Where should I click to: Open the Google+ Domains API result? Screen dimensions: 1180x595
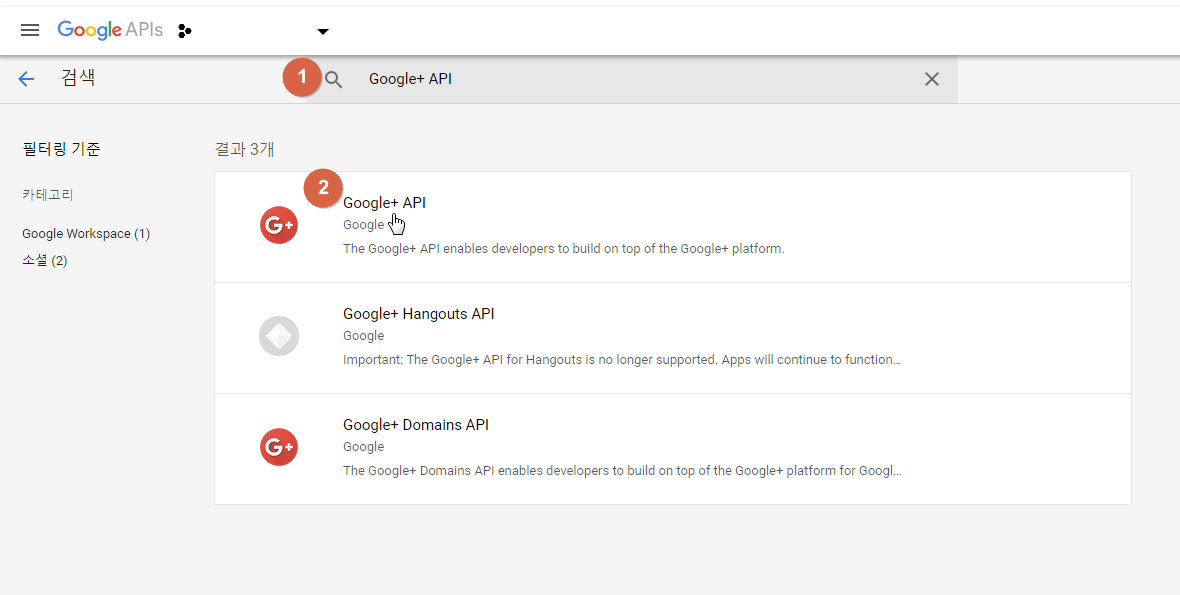pyautogui.click(x=415, y=425)
